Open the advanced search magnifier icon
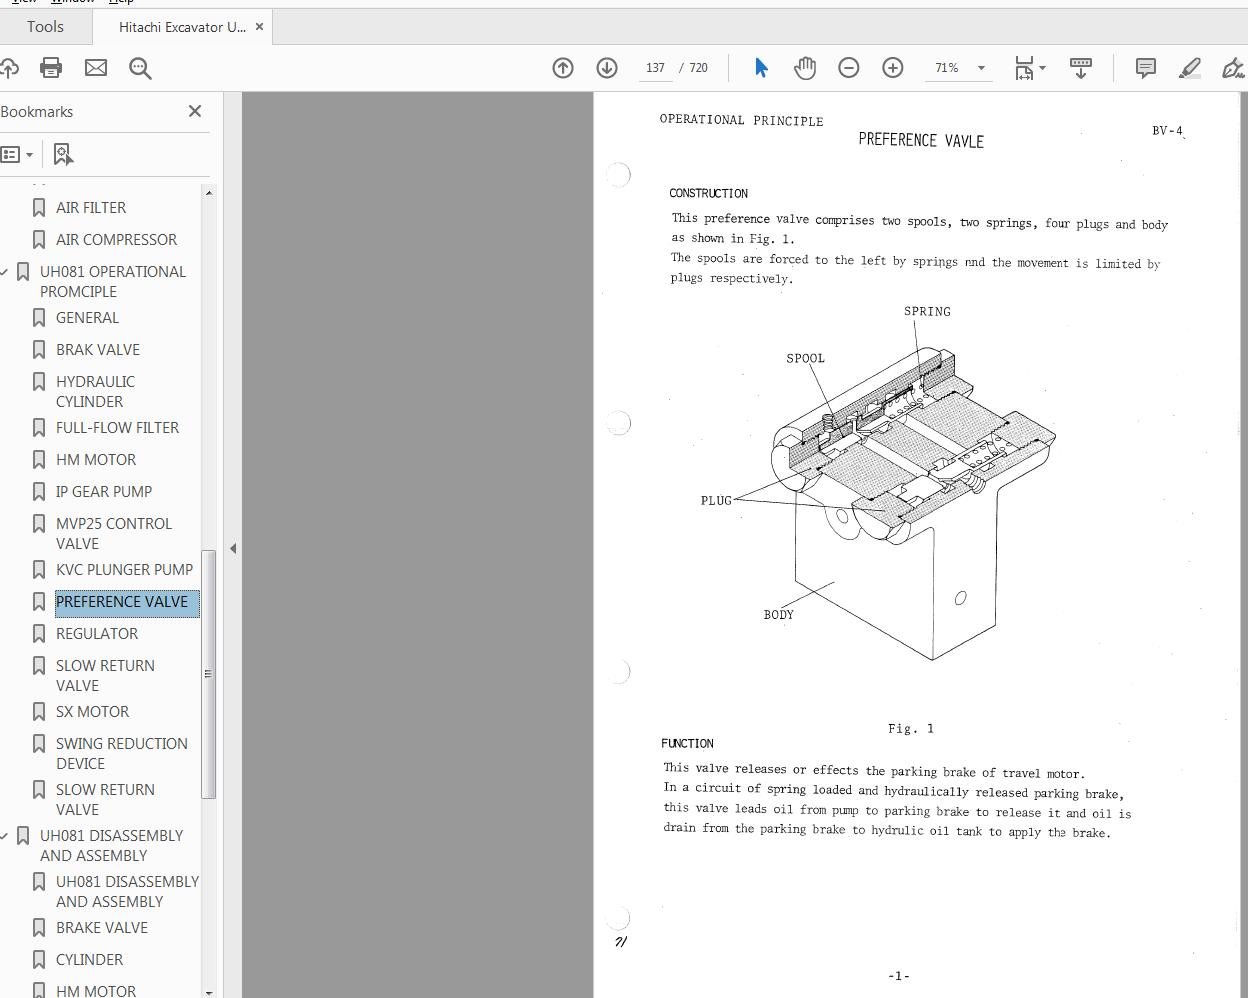1248x998 pixels. pos(140,67)
